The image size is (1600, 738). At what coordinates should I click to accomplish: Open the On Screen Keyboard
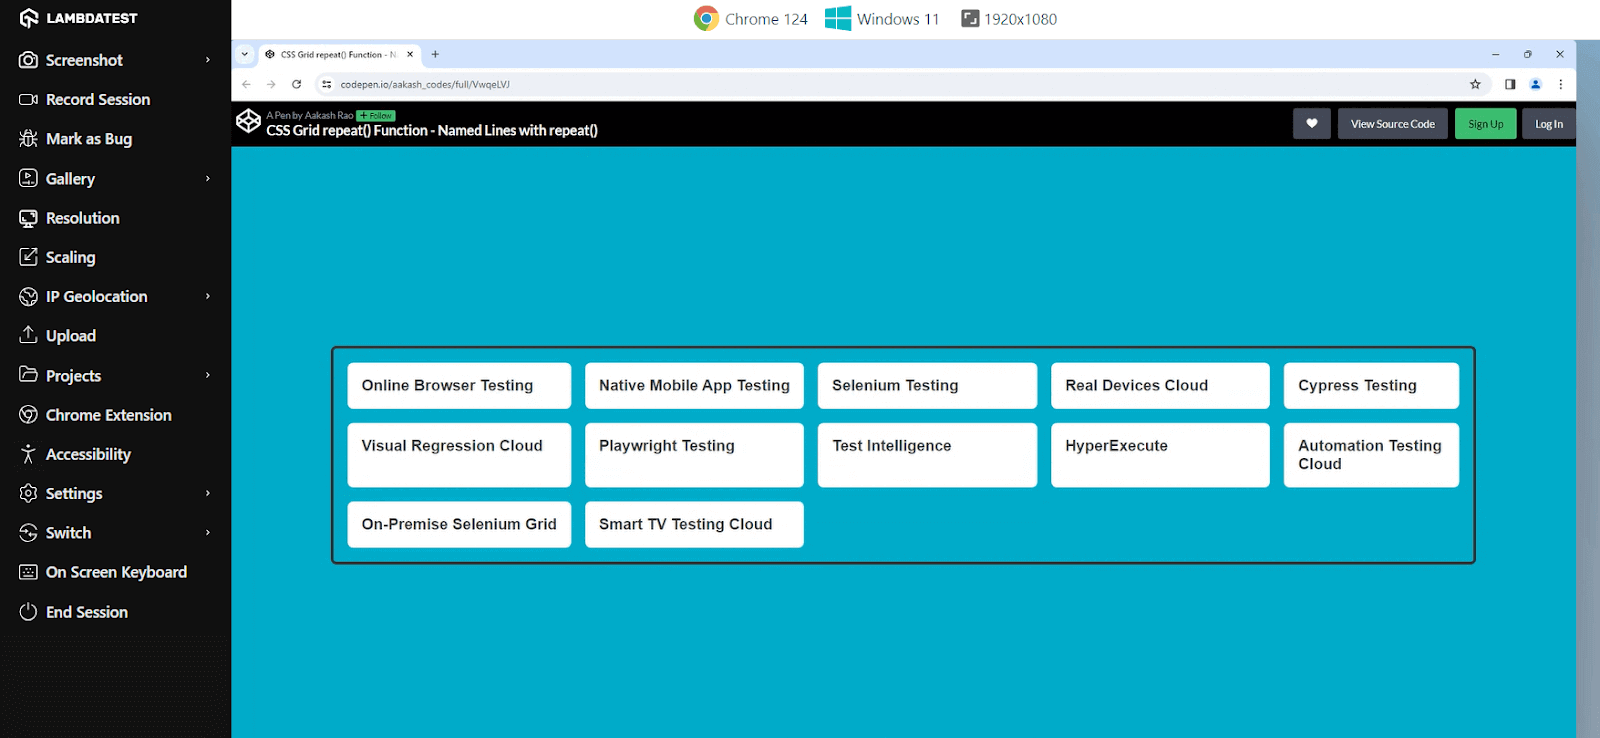click(116, 572)
